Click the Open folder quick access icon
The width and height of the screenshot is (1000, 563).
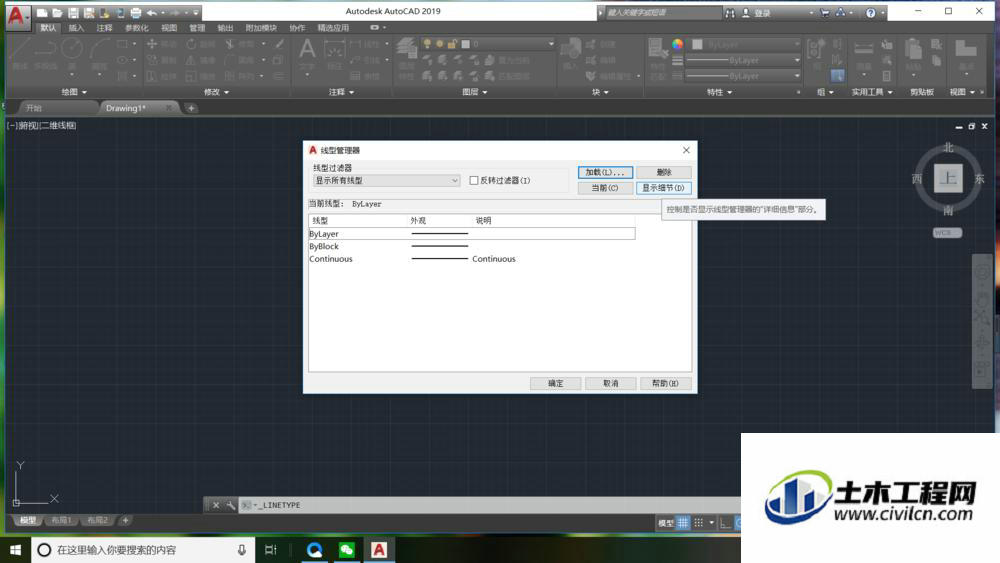(x=57, y=13)
